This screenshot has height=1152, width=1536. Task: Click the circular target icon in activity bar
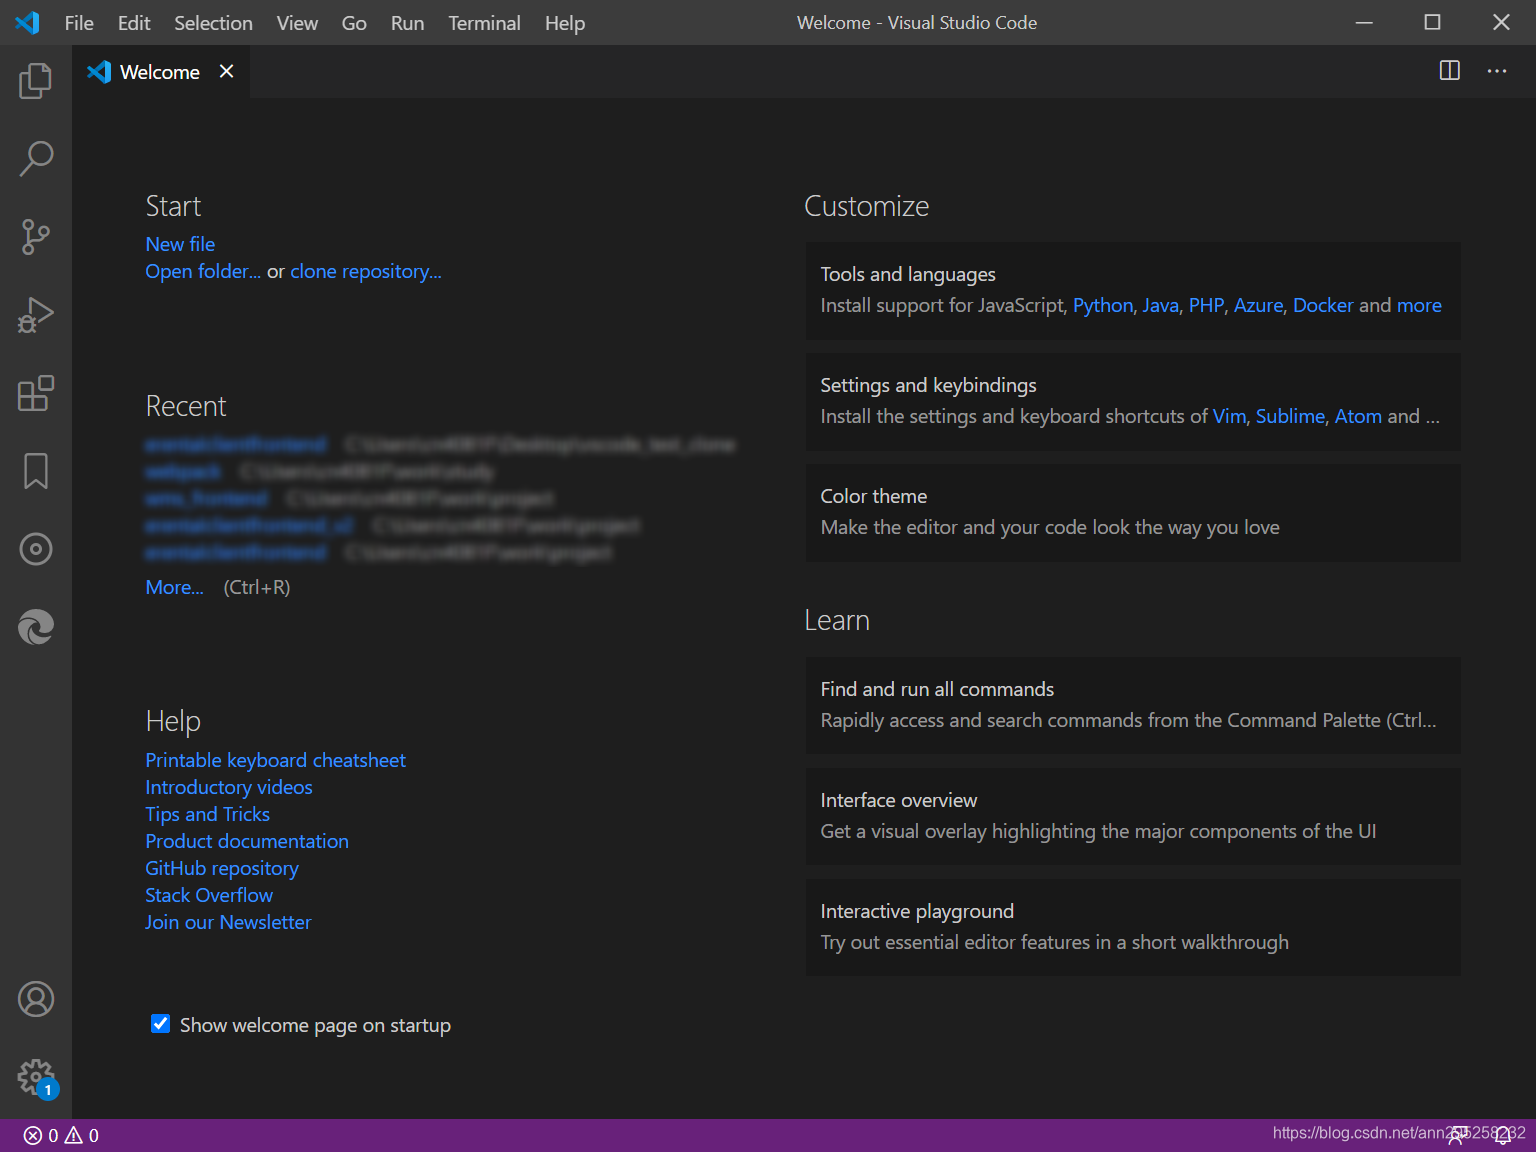point(36,549)
